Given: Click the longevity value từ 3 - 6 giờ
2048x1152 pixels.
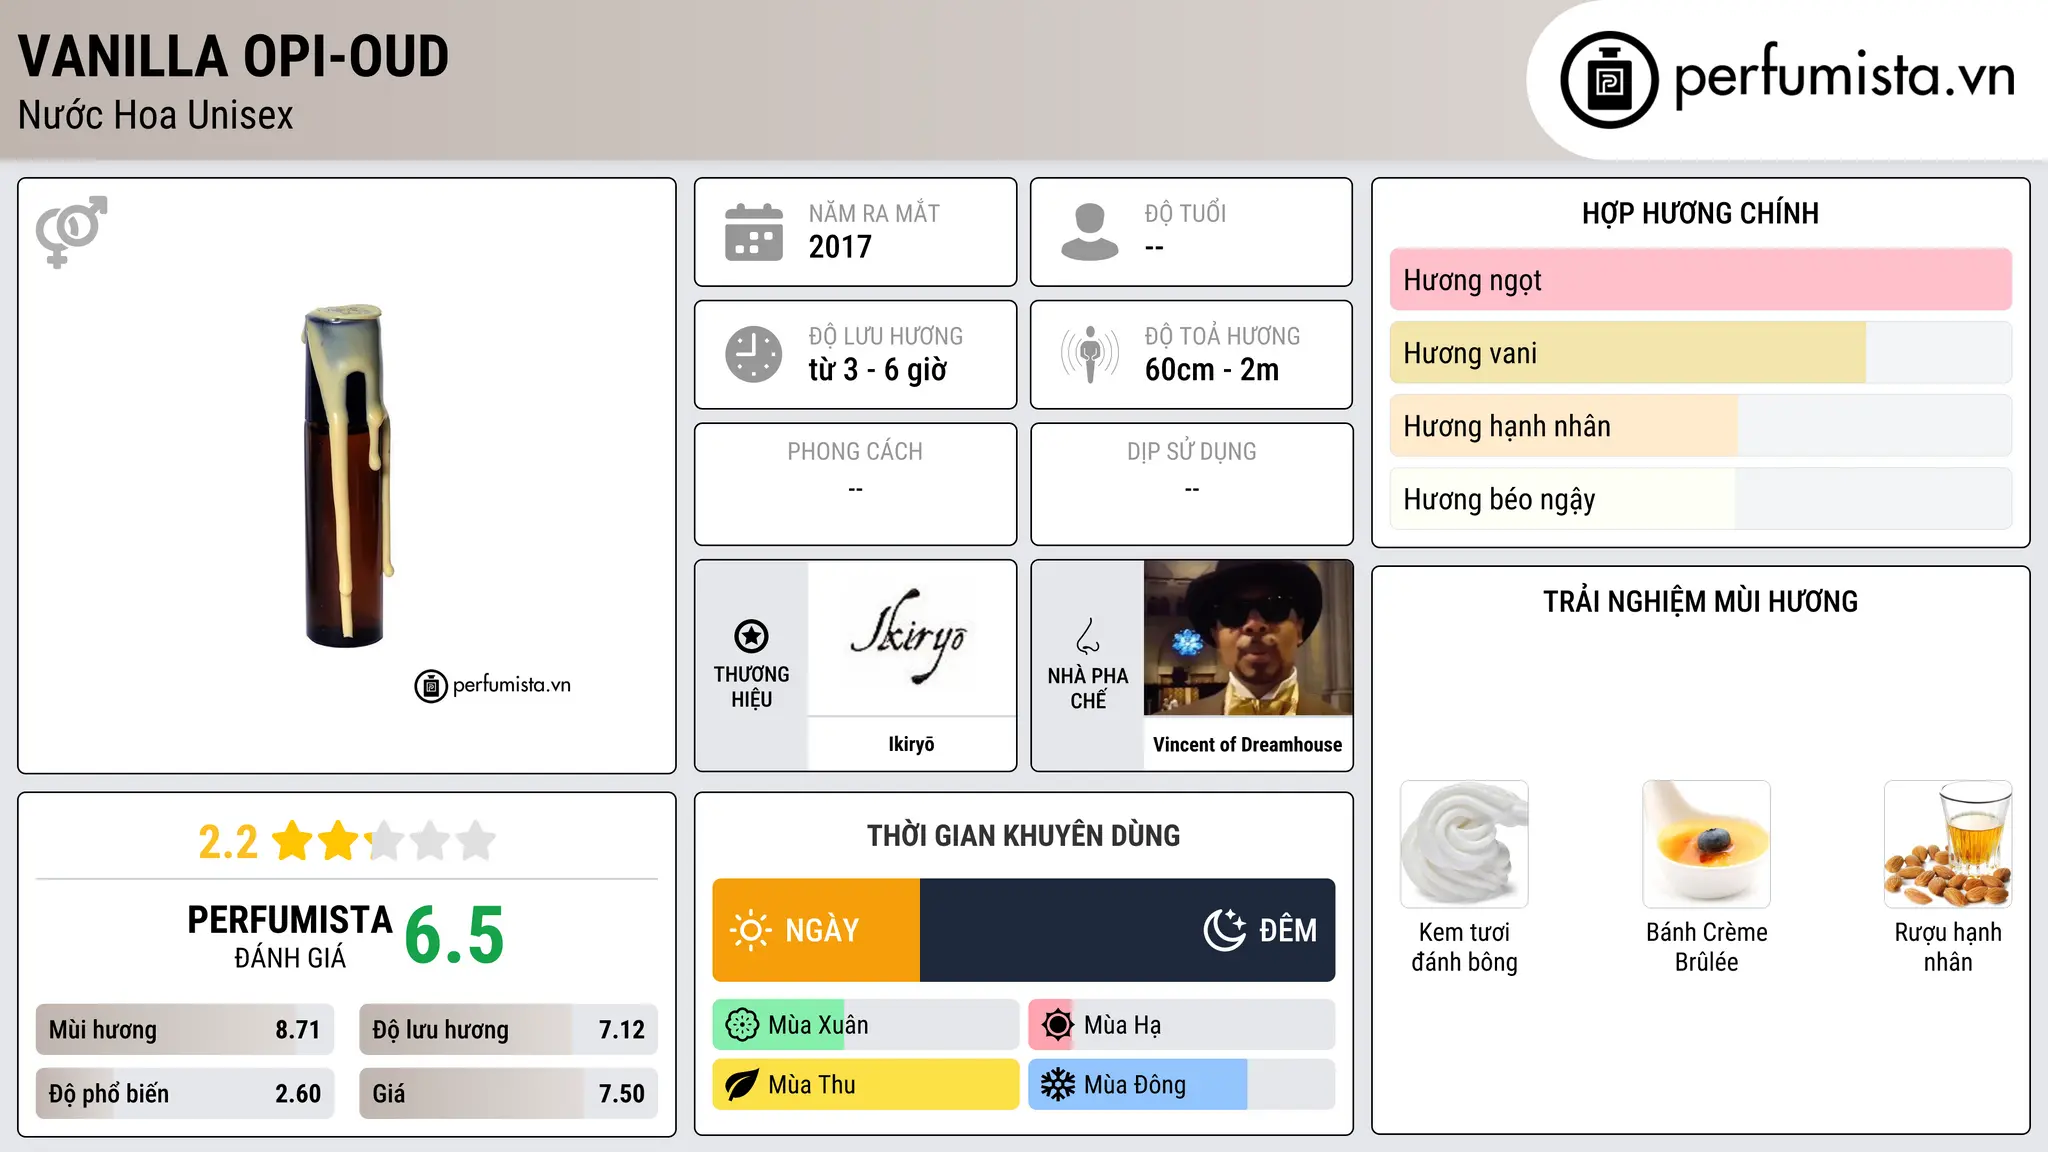Looking at the screenshot, I should coord(877,370).
